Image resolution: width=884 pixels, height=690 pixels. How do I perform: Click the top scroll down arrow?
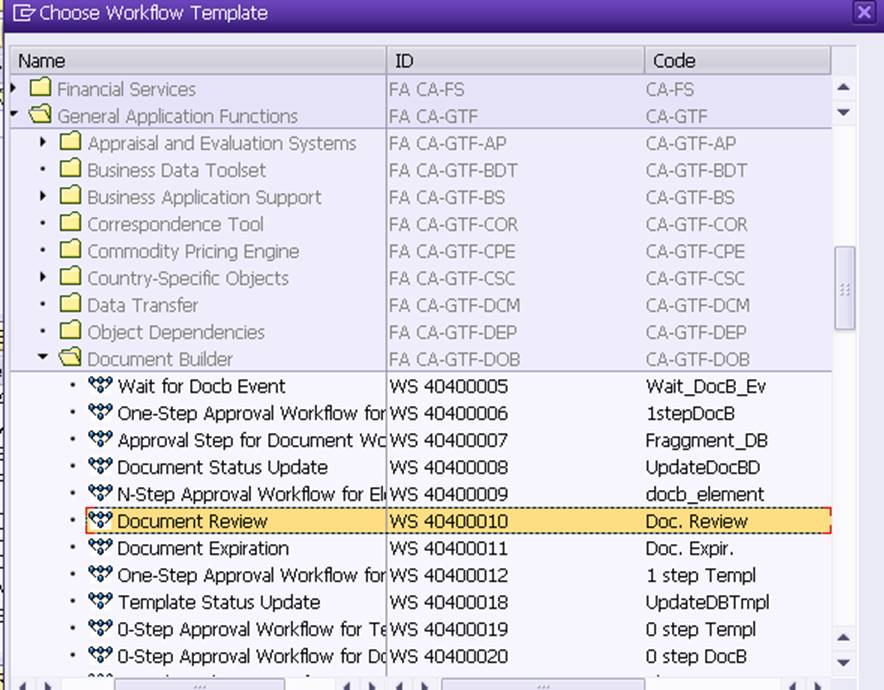tap(843, 112)
